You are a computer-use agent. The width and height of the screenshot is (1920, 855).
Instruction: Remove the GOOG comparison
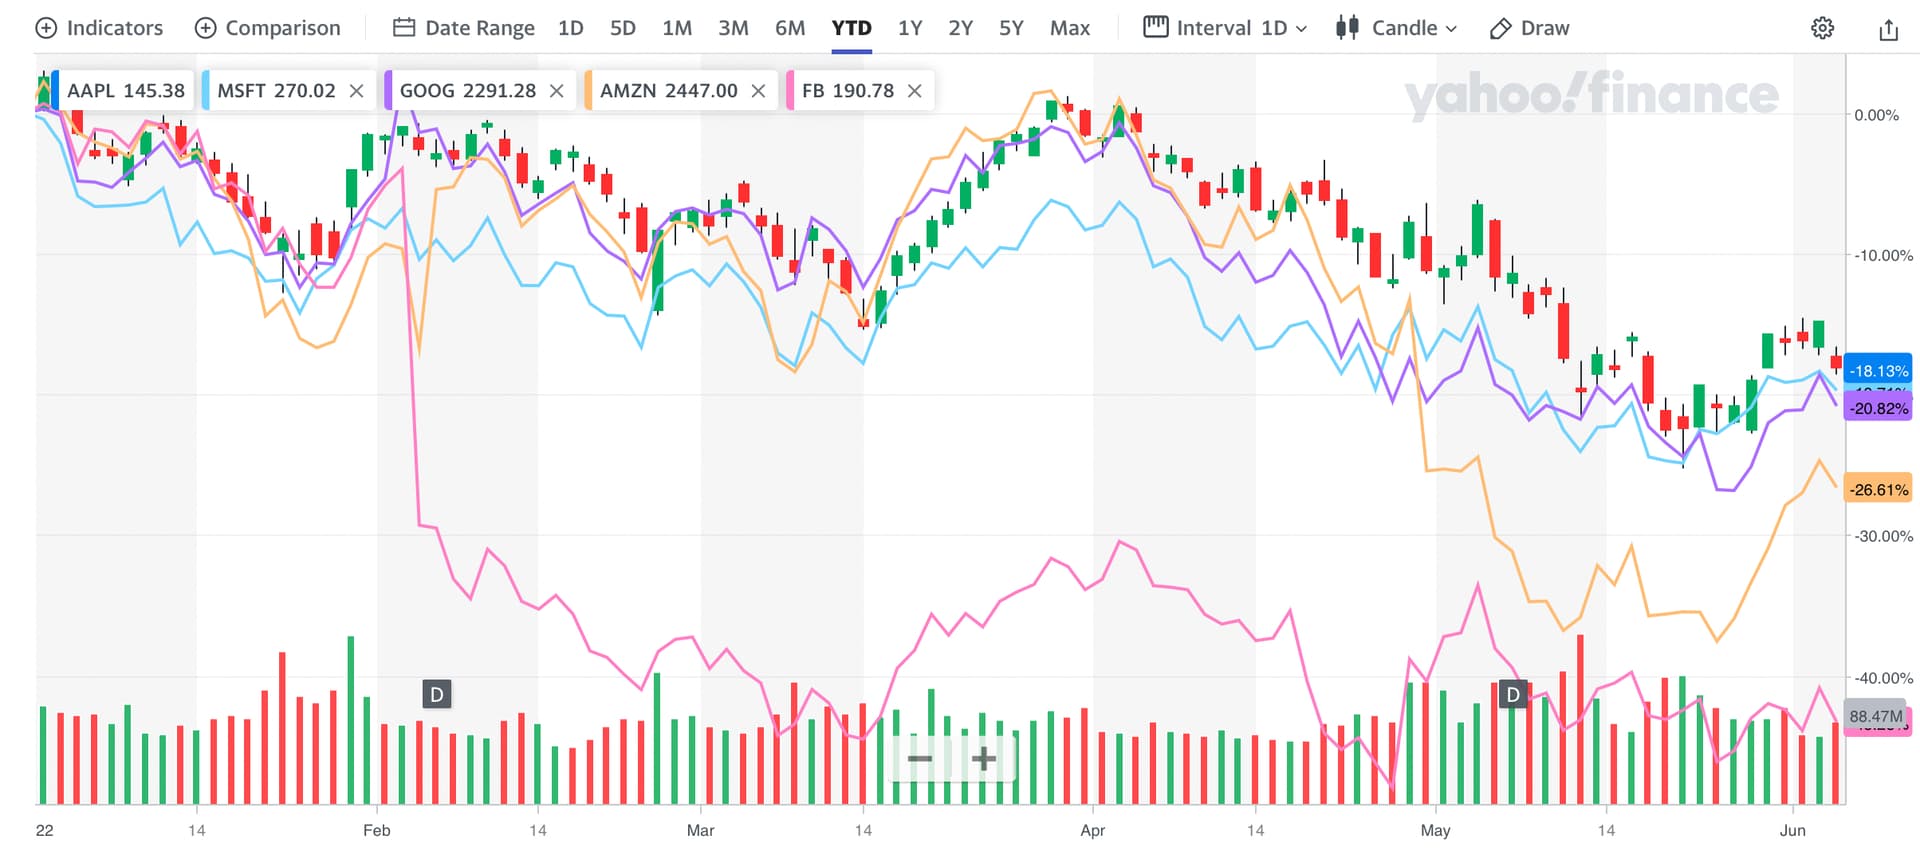(557, 91)
